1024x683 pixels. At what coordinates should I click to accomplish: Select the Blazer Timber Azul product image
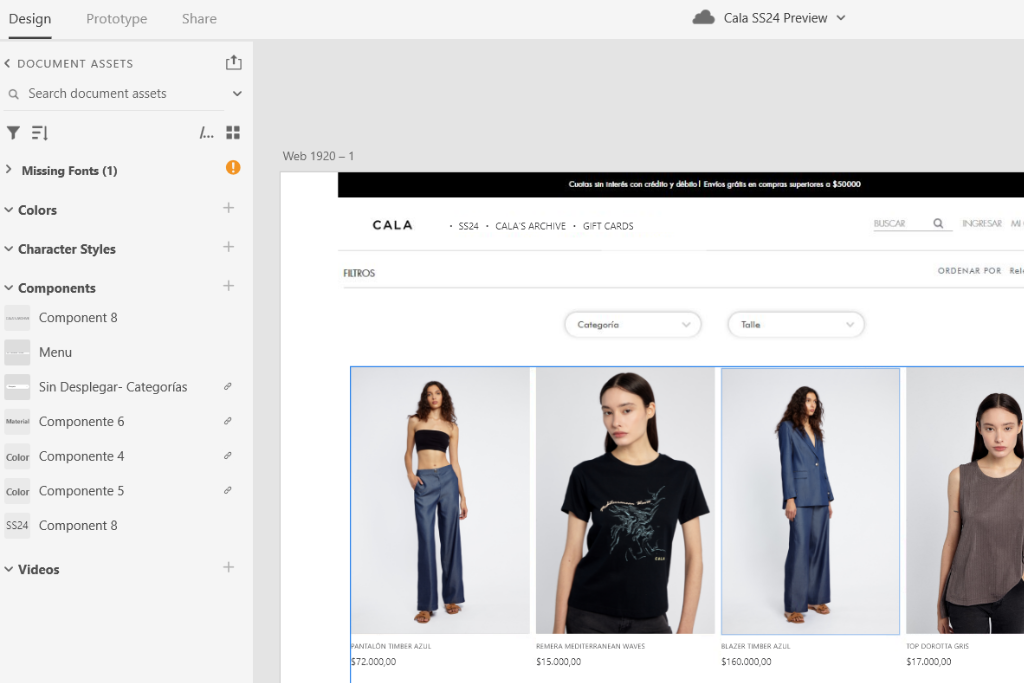coord(810,500)
